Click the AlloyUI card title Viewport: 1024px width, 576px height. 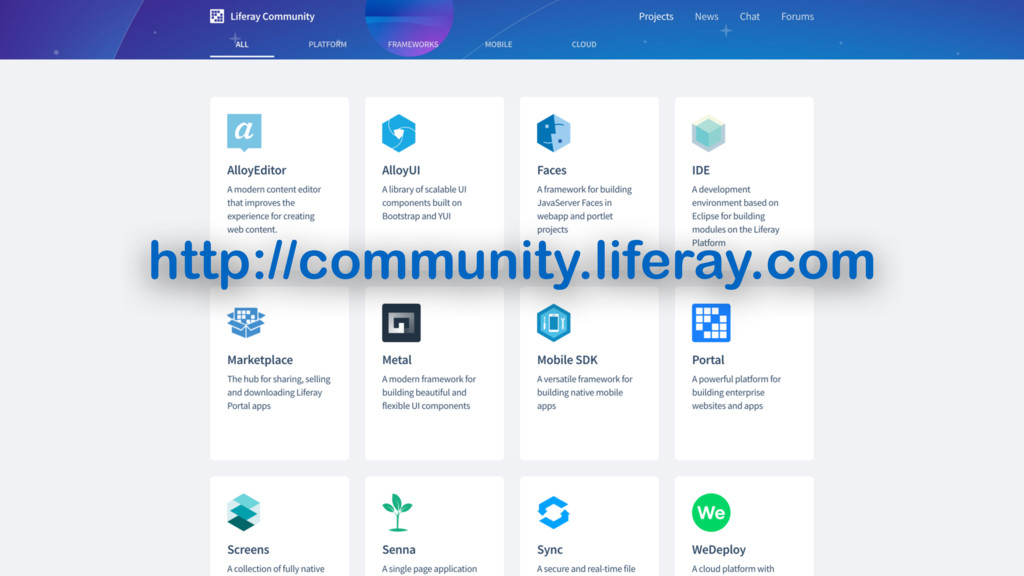pos(401,170)
